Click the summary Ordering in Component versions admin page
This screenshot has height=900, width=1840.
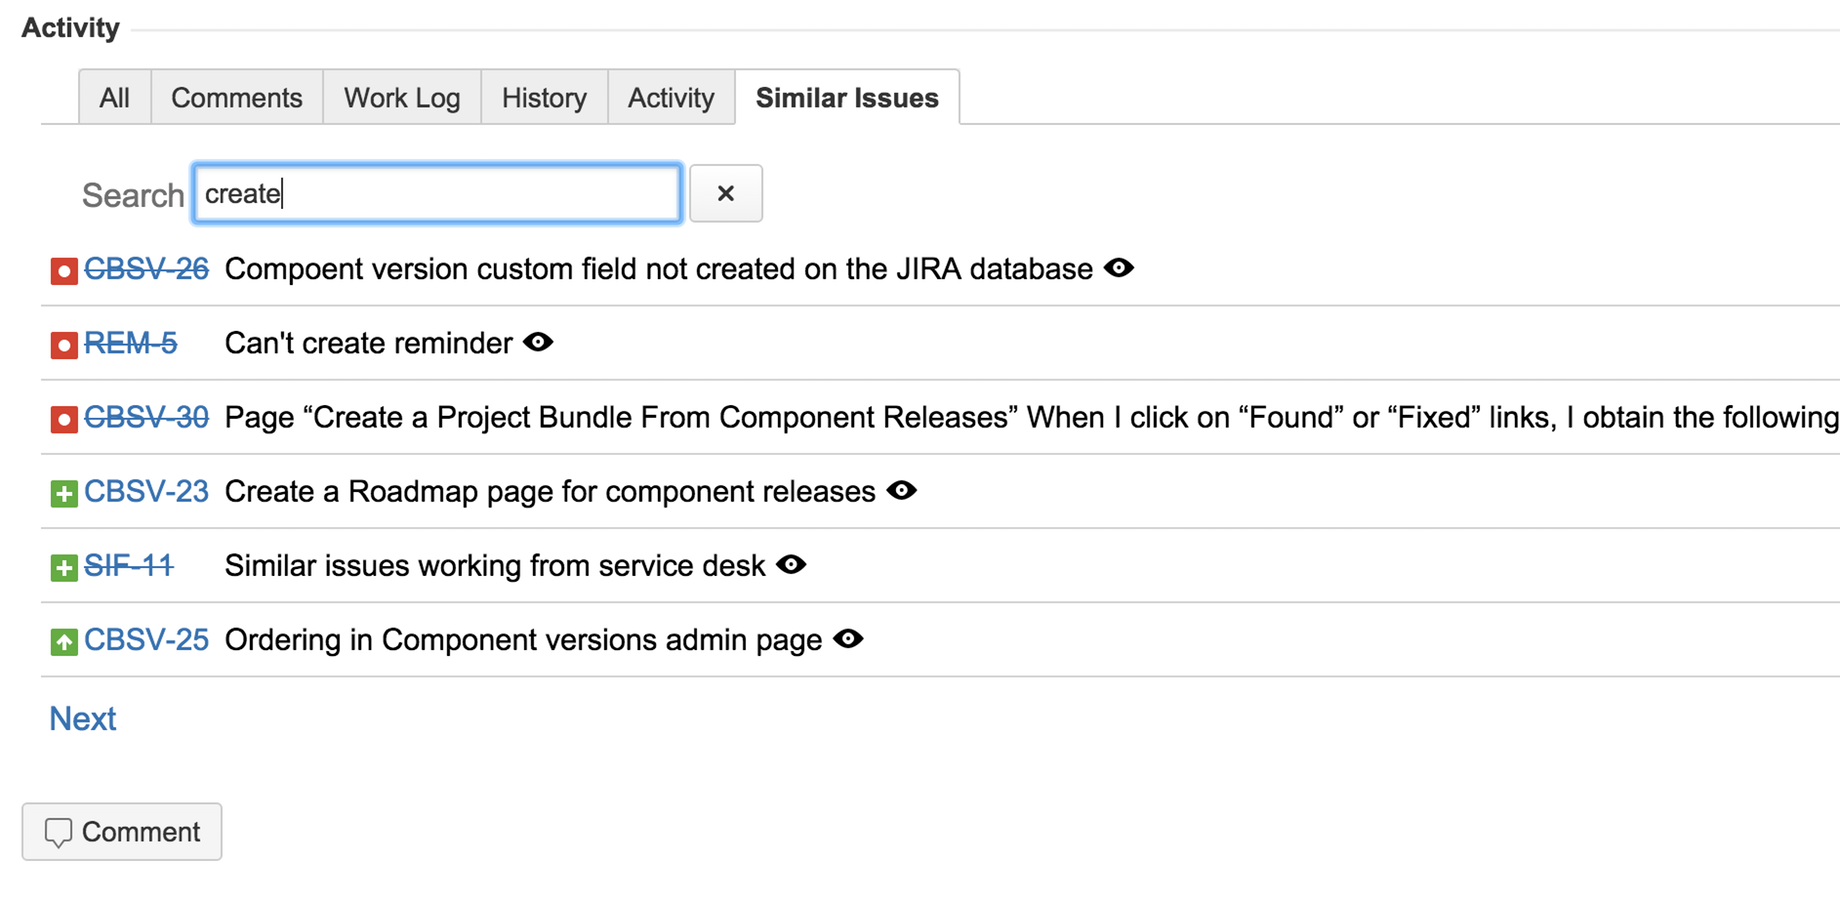click(523, 639)
